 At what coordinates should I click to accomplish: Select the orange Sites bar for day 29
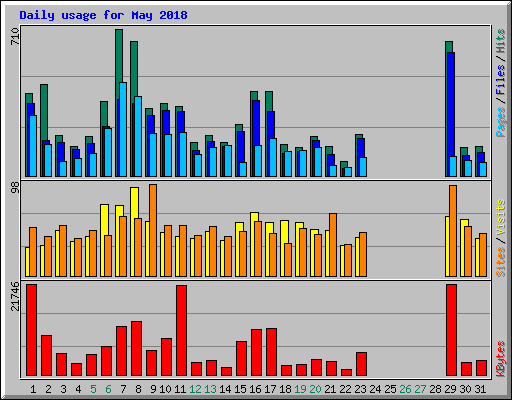point(453,231)
